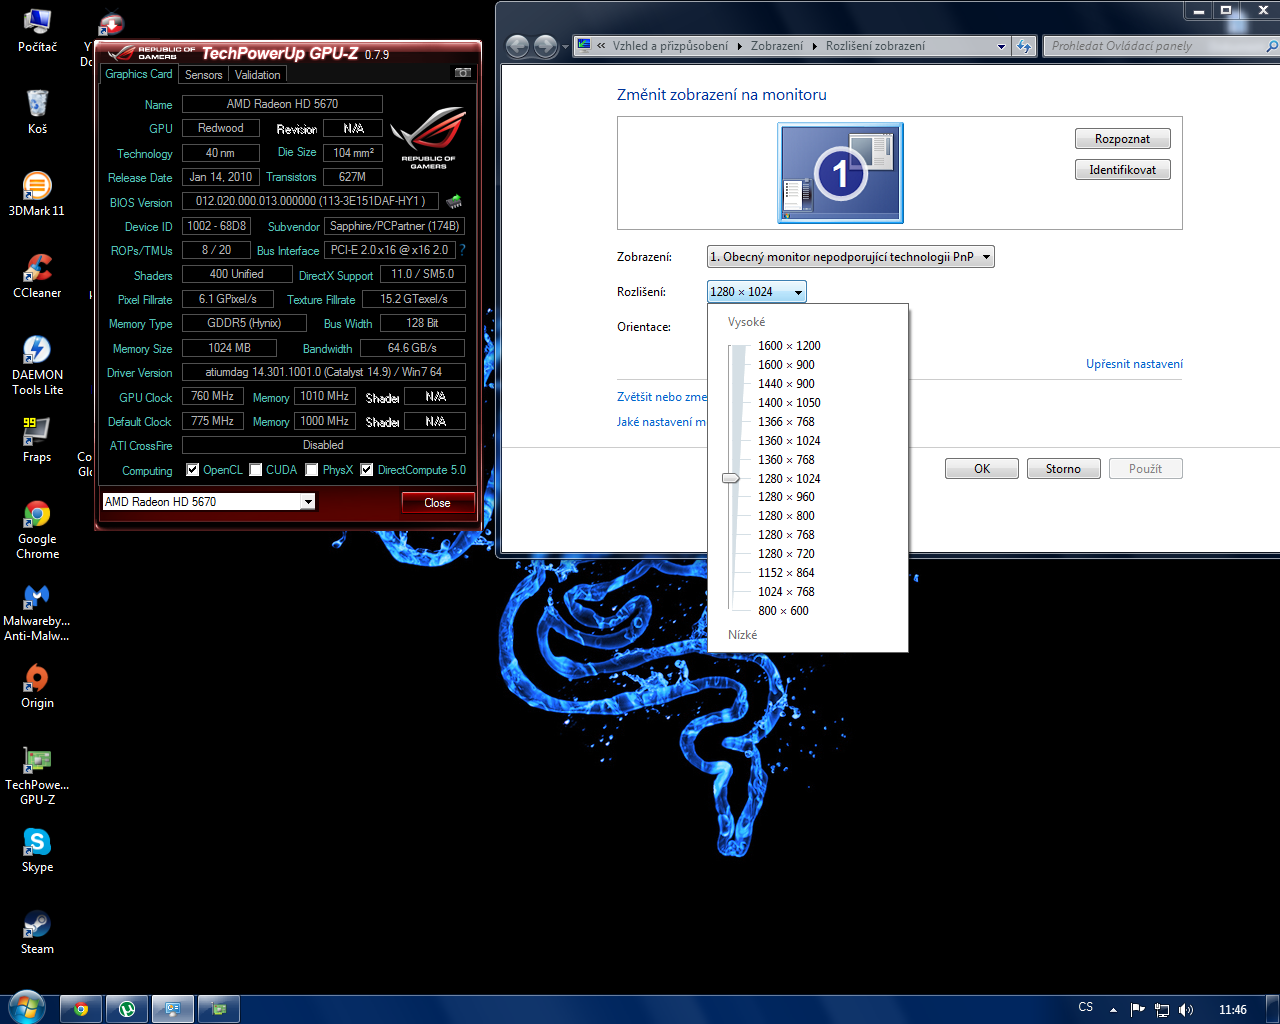Select the Počítač desktop icon
Viewport: 1280px width, 1024px height.
pyautogui.click(x=37, y=30)
